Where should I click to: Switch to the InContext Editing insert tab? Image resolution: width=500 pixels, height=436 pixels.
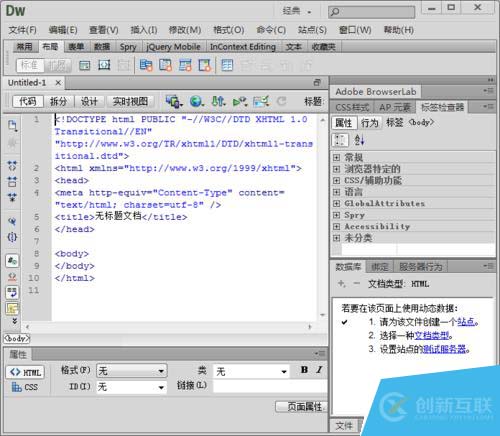(x=243, y=47)
